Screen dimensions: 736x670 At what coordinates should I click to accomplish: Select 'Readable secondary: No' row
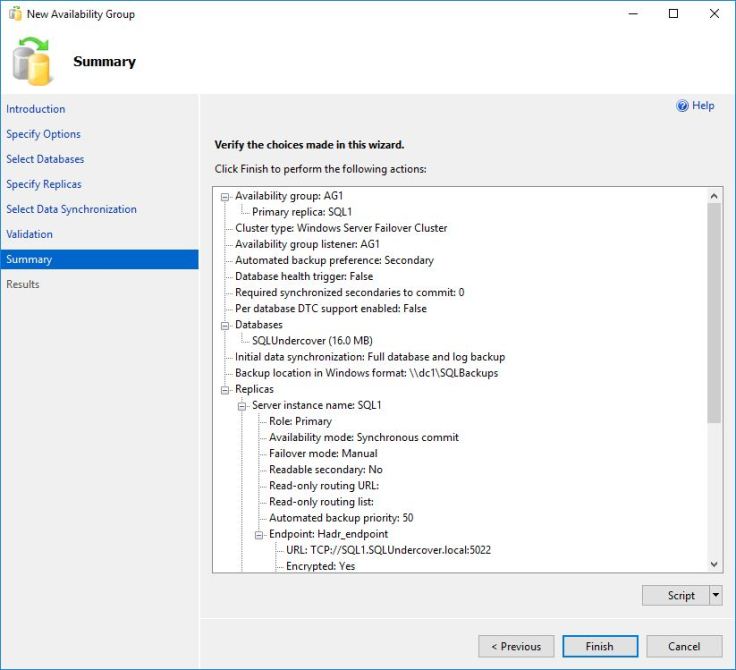point(326,470)
